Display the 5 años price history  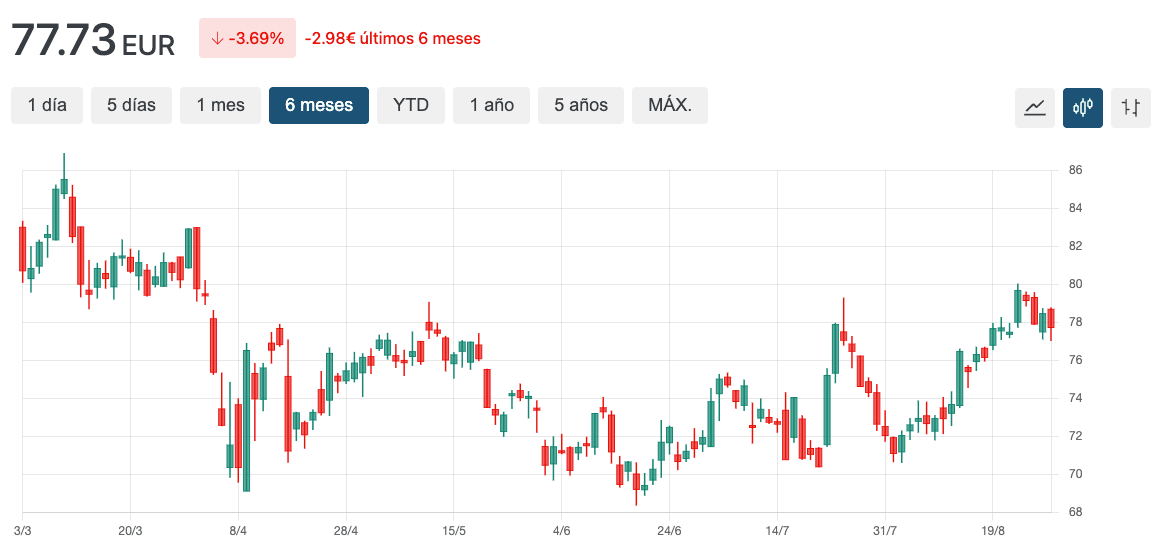580,105
